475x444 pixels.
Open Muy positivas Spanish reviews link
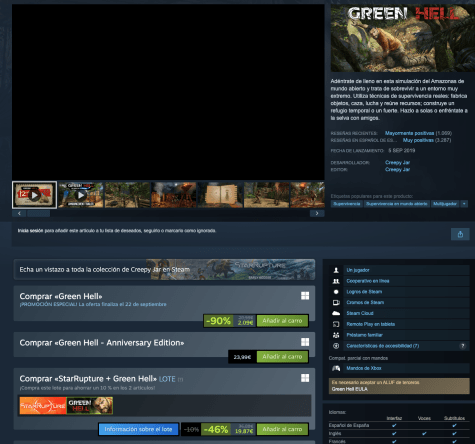[418, 140]
